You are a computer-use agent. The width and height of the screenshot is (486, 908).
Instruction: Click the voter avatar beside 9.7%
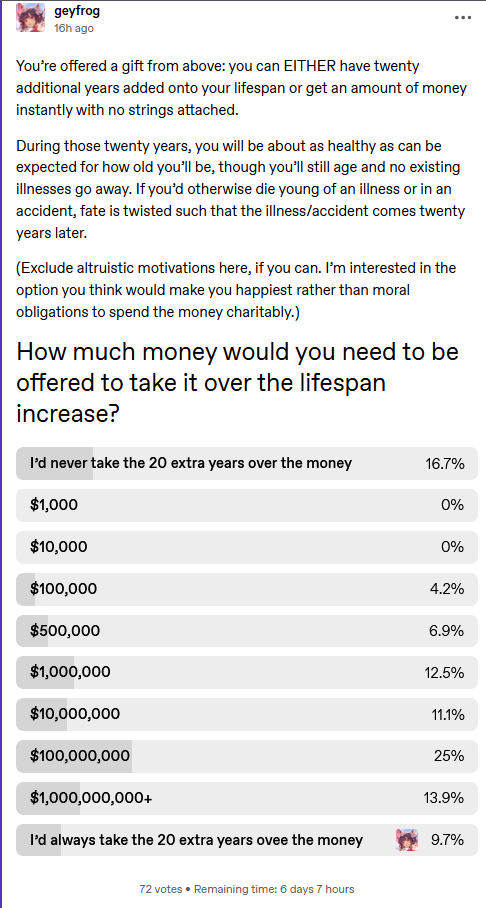407,840
